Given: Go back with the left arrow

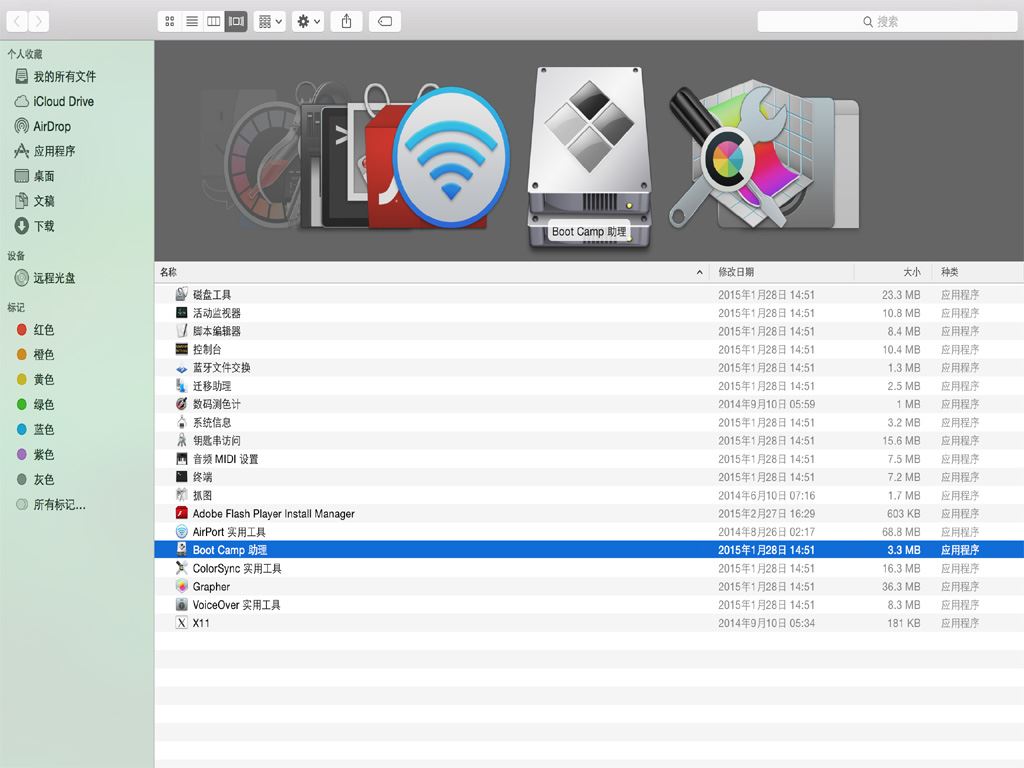Looking at the screenshot, I should pyautogui.click(x=17, y=22).
